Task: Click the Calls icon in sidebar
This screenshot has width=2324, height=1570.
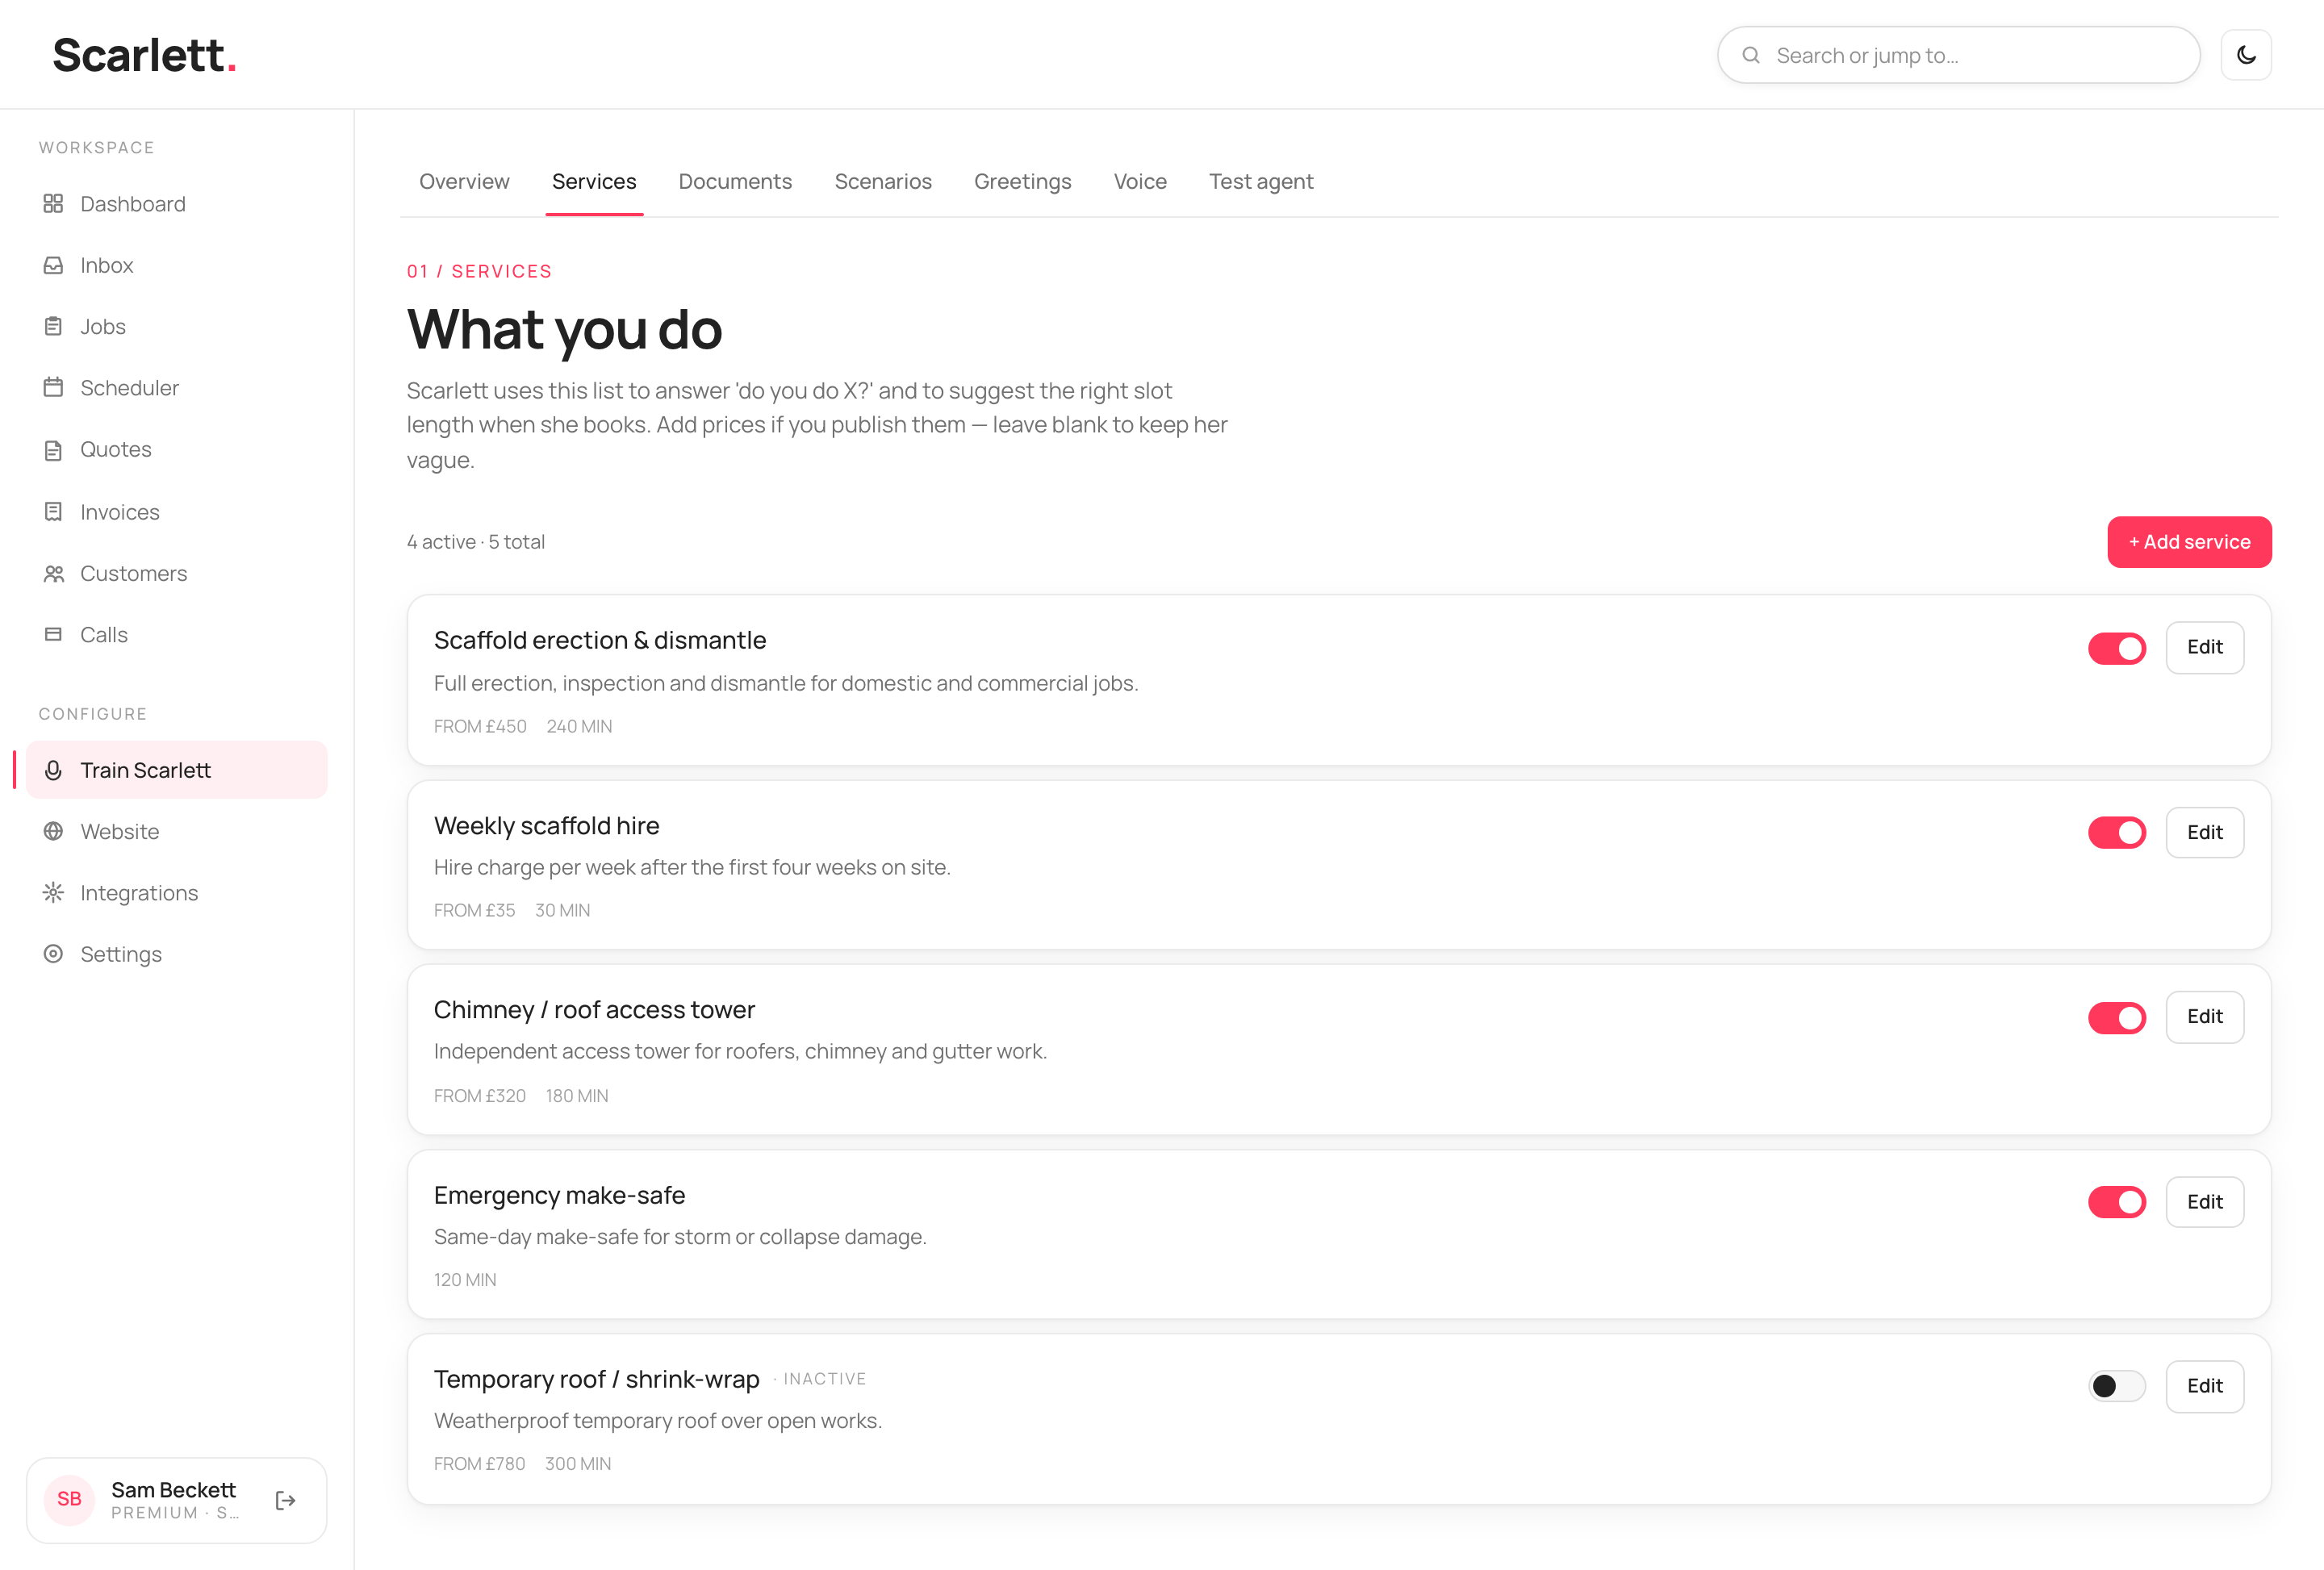Action: (53, 635)
